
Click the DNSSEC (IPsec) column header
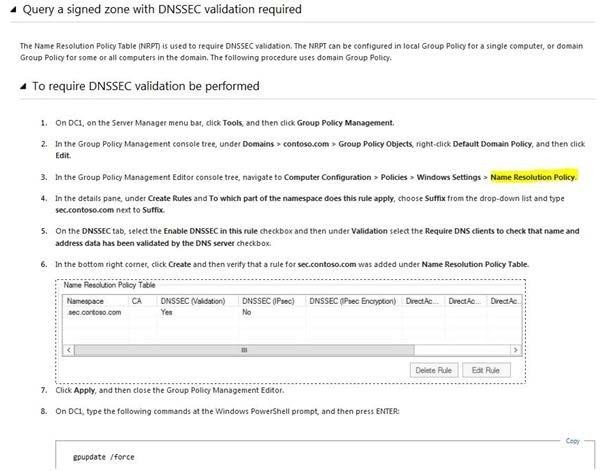click(272, 301)
